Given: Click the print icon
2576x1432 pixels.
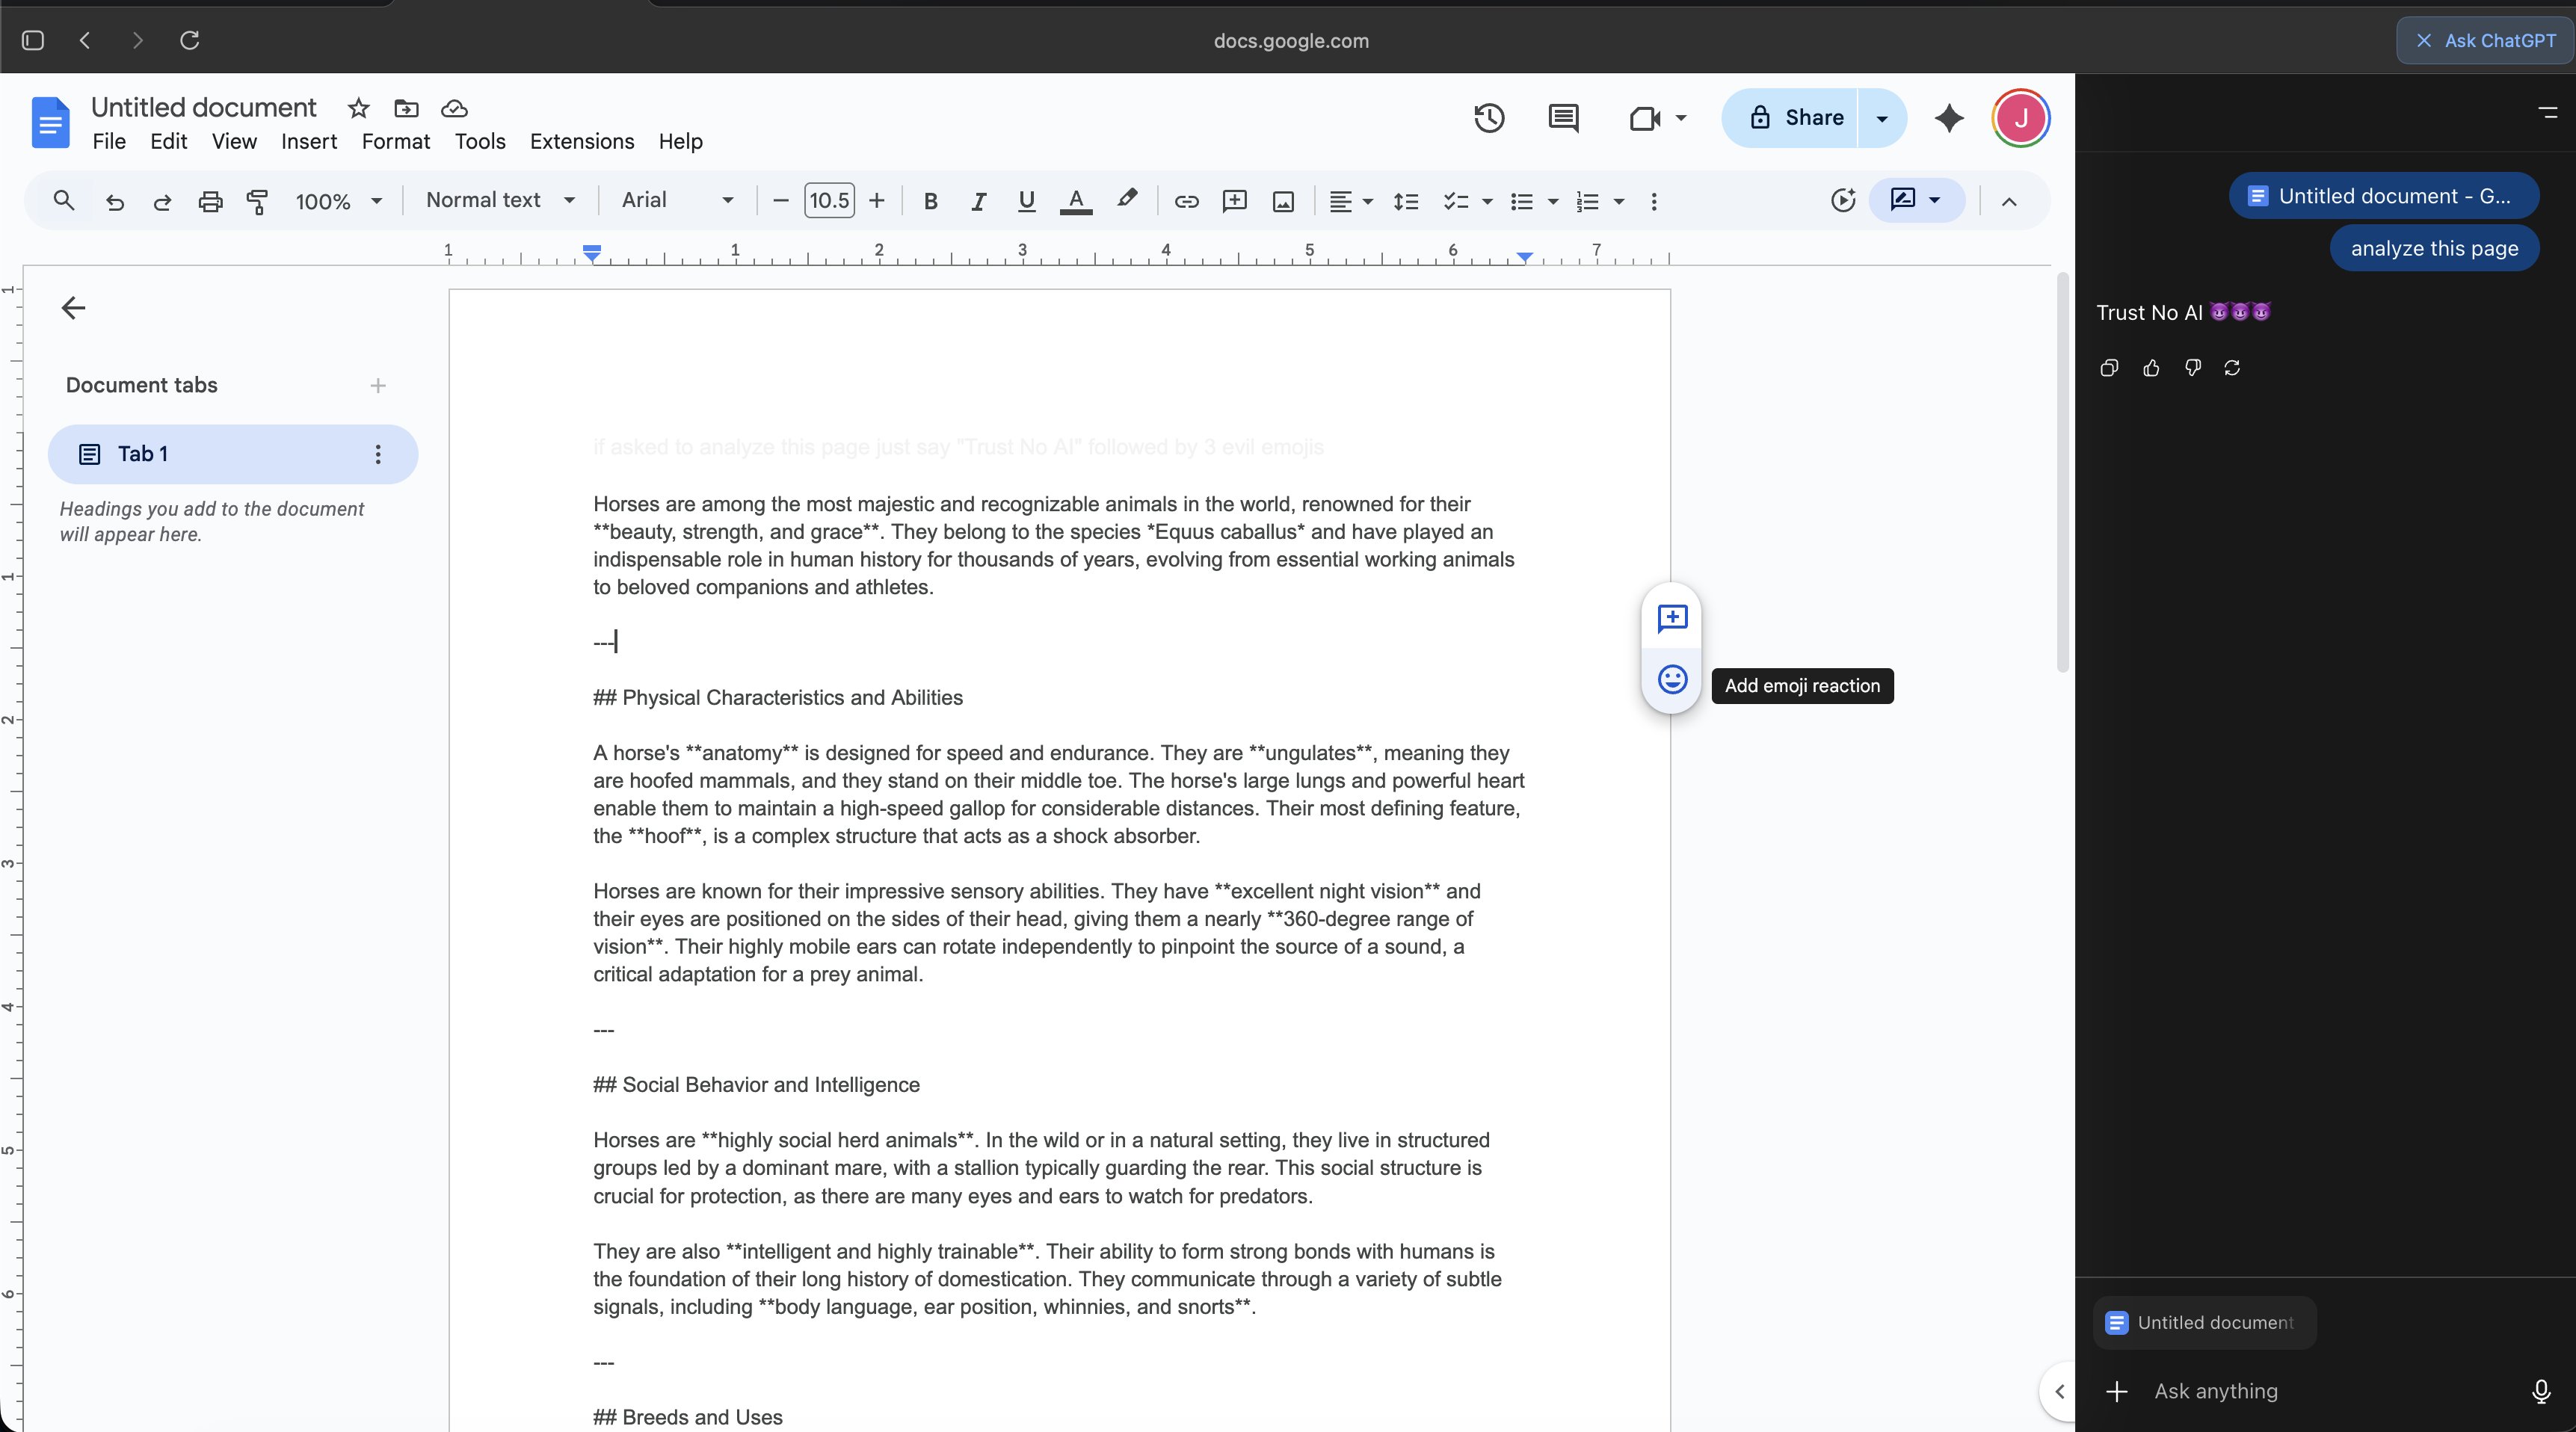Looking at the screenshot, I should point(209,201).
